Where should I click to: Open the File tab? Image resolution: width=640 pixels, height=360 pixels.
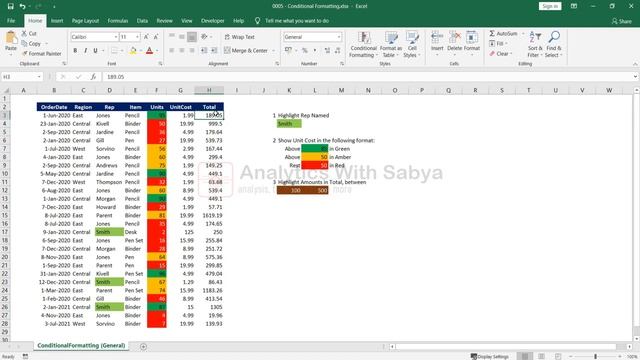11,21
